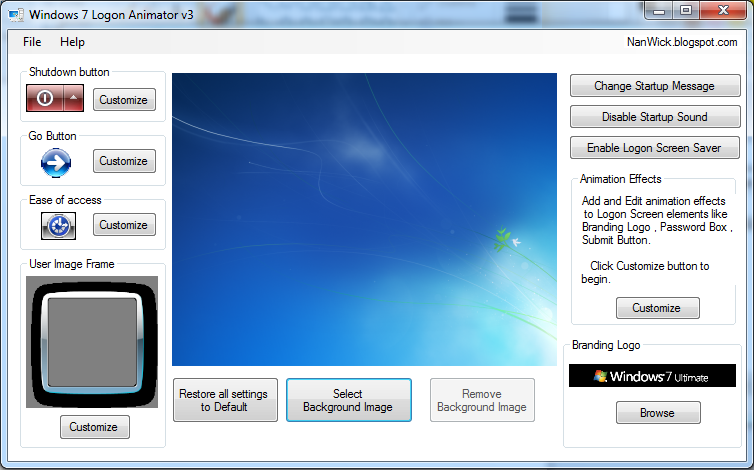
Task: Click the 'Windows 7 Logon Animator v3' title
Action: point(111,15)
